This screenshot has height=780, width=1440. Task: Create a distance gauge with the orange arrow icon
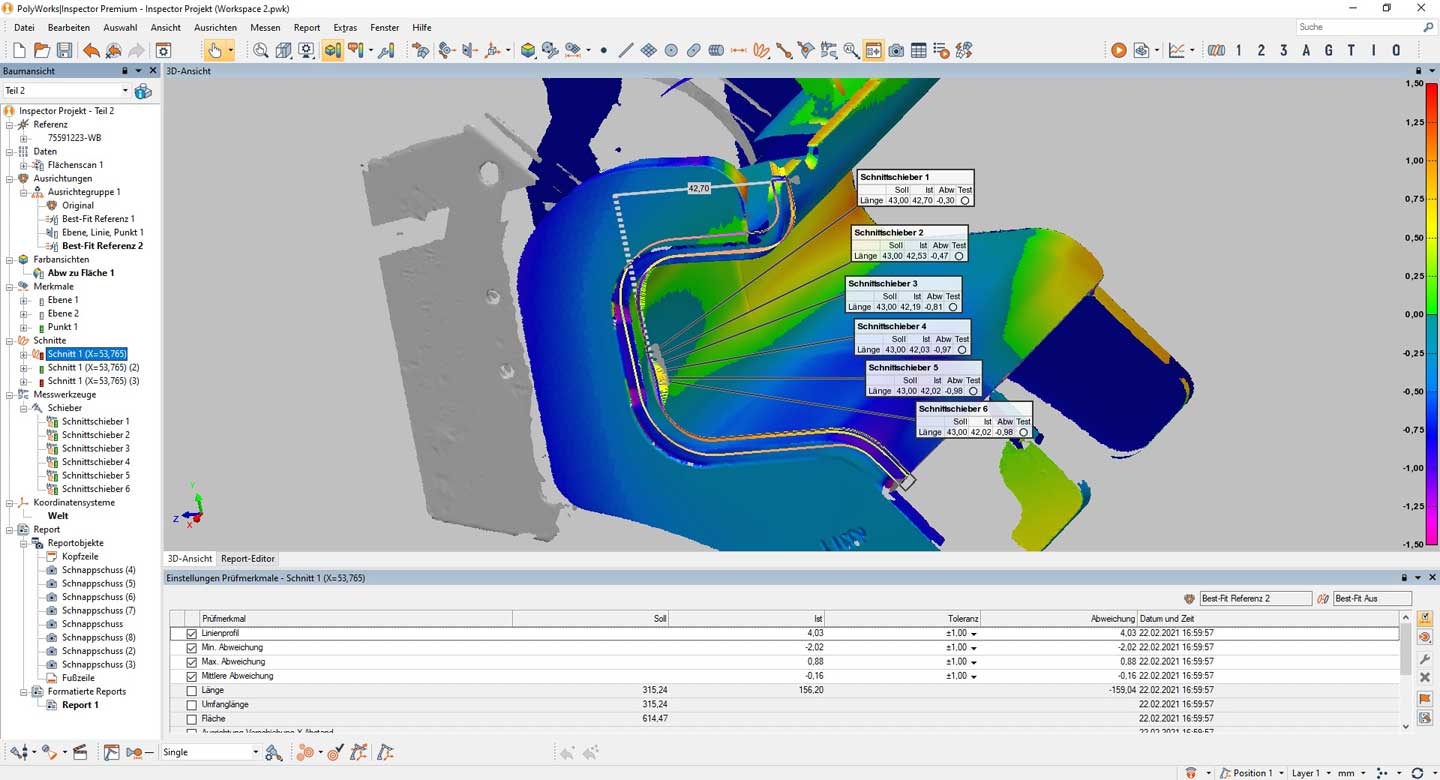pos(739,50)
